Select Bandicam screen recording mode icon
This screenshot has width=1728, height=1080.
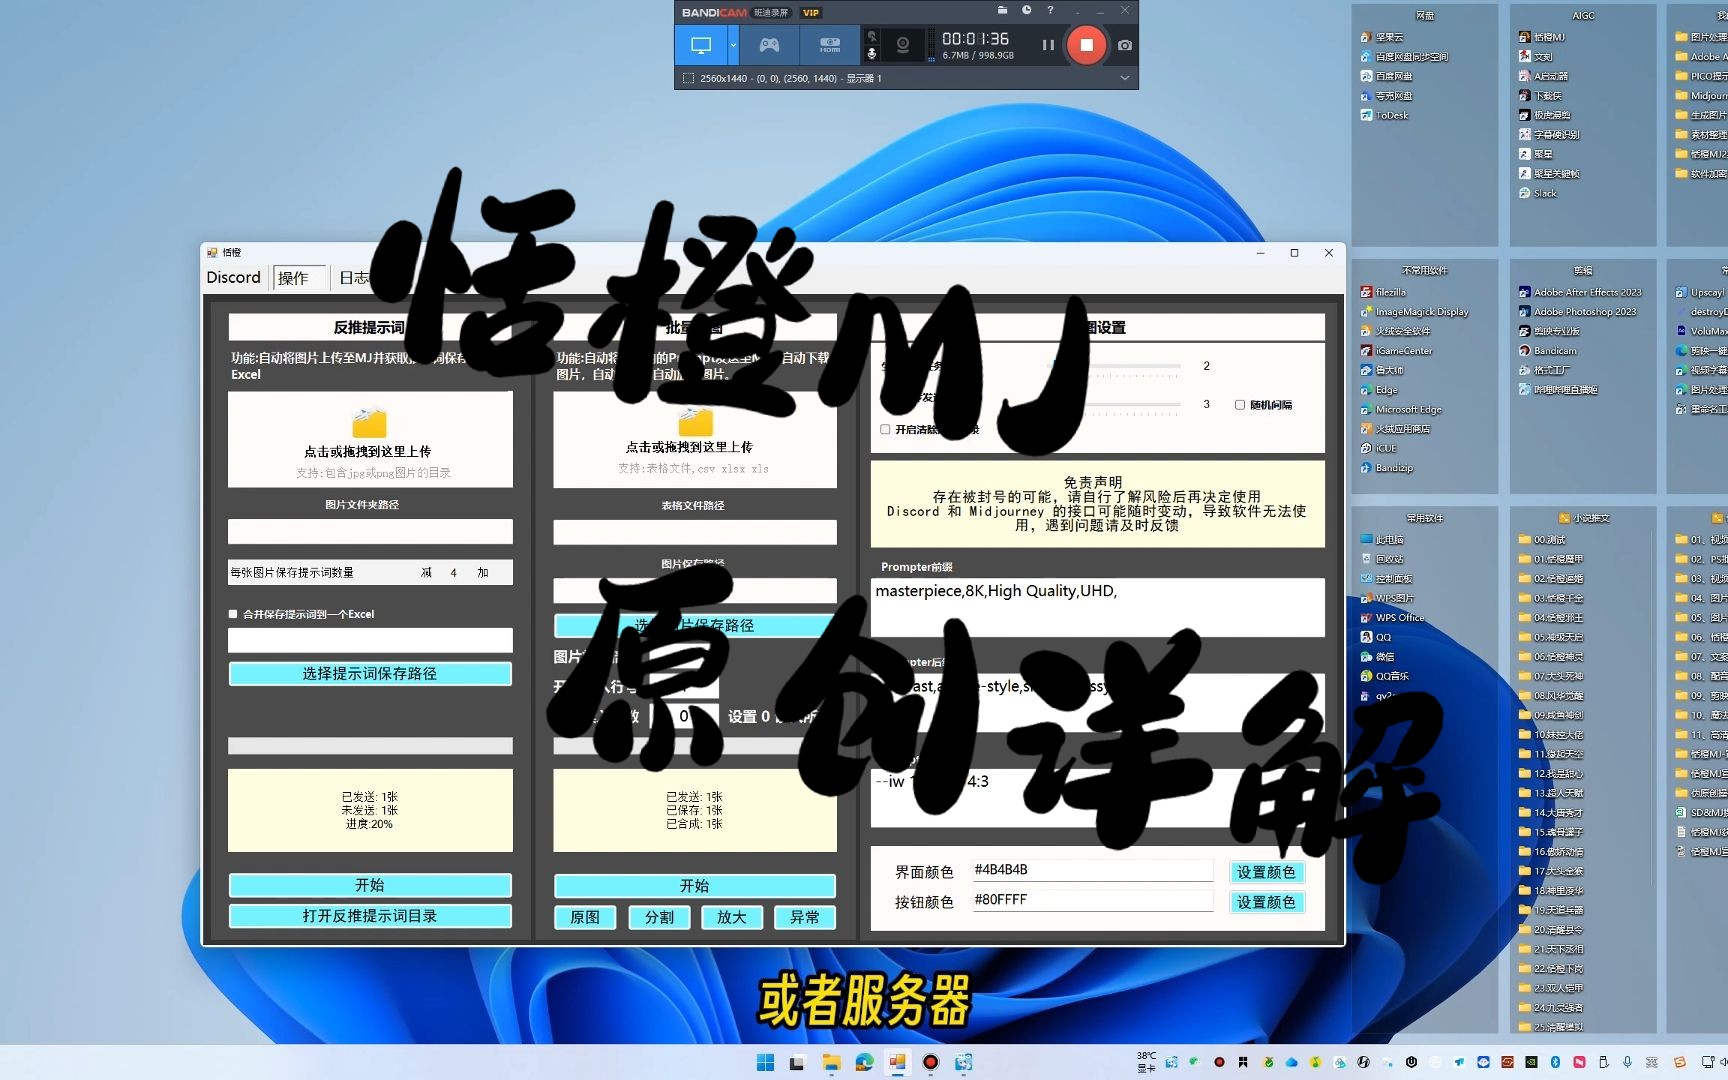pyautogui.click(x=701, y=45)
